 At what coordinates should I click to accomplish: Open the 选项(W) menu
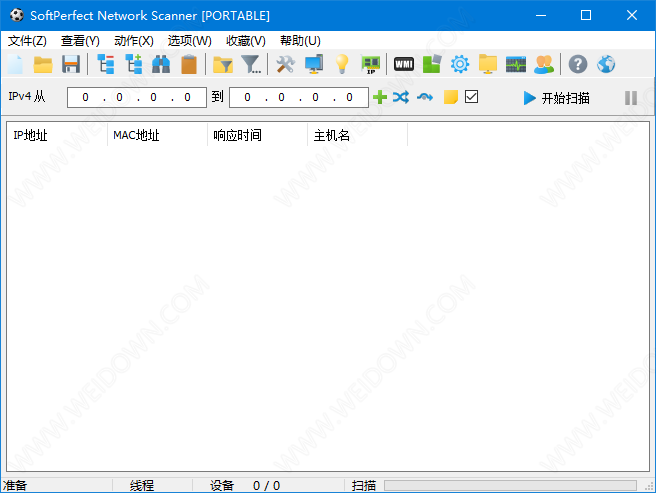(x=190, y=41)
